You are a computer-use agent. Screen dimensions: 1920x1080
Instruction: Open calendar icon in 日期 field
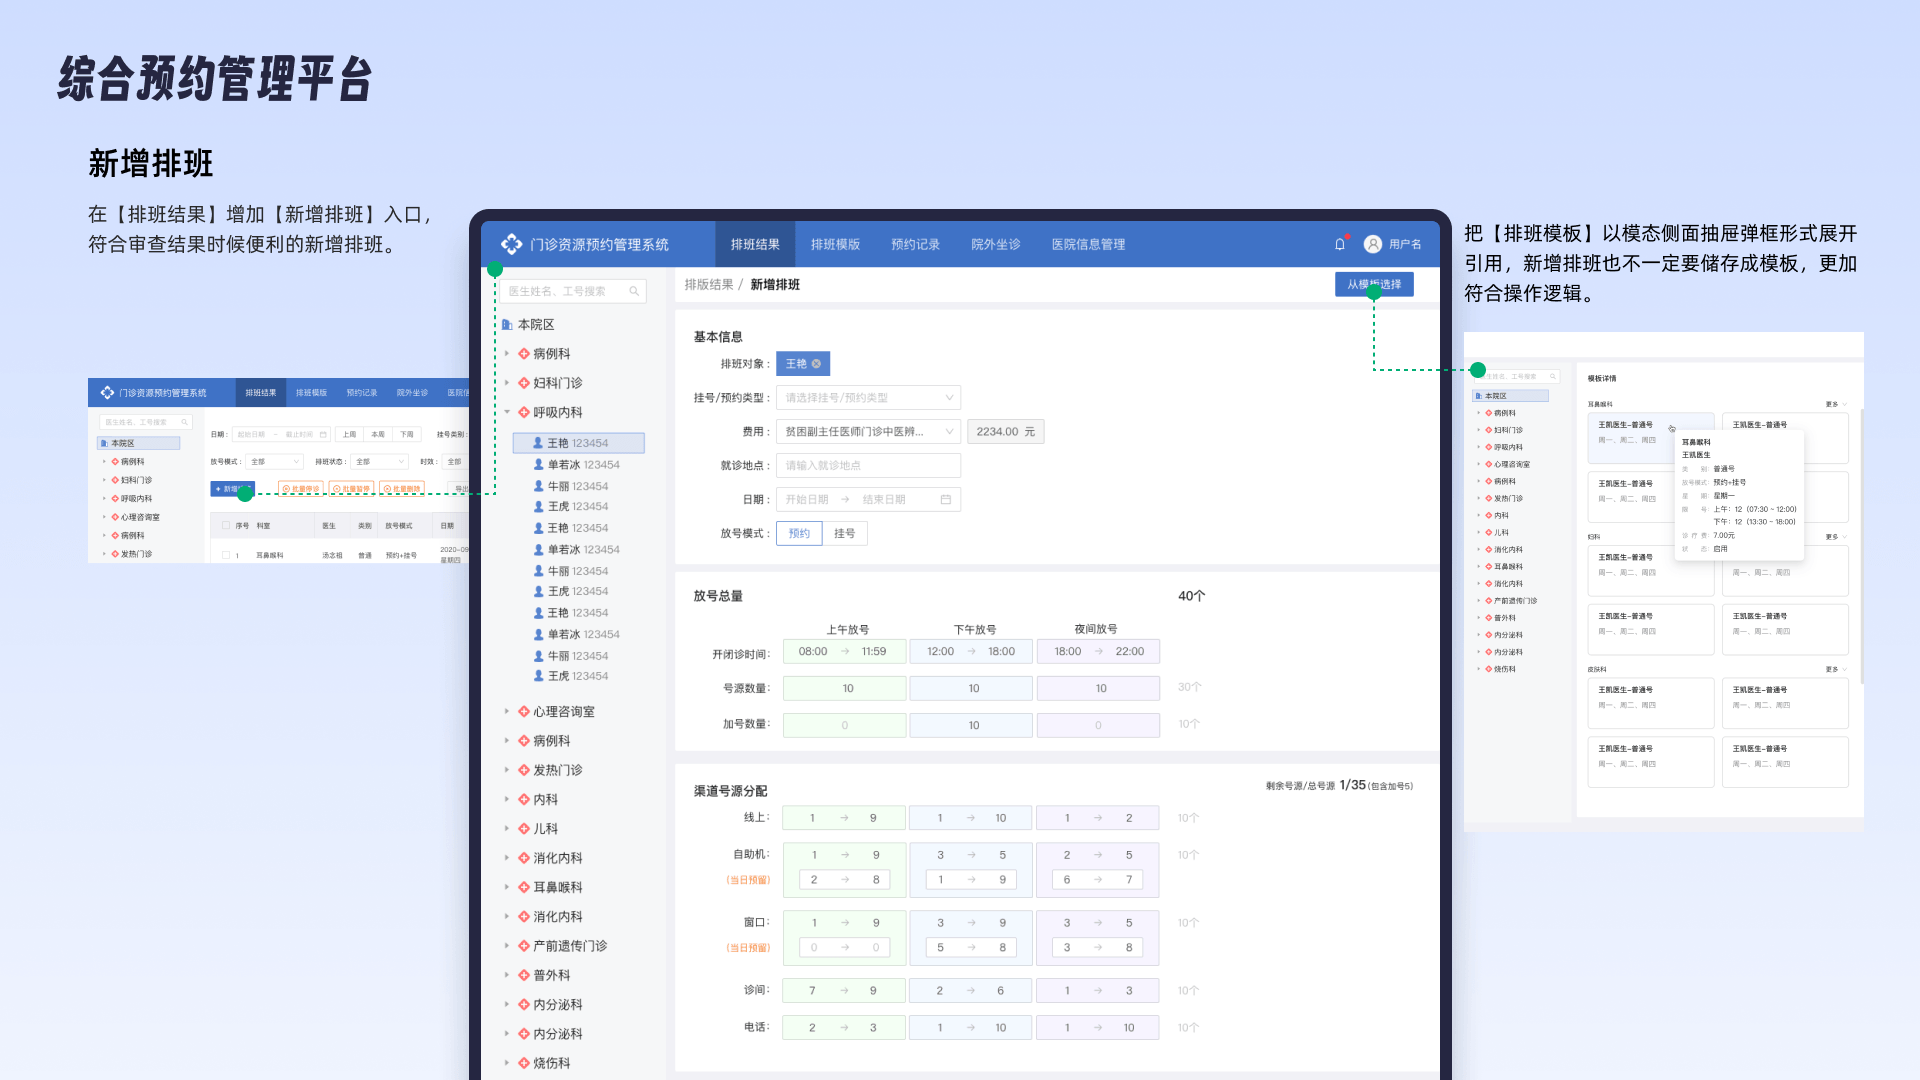[945, 499]
